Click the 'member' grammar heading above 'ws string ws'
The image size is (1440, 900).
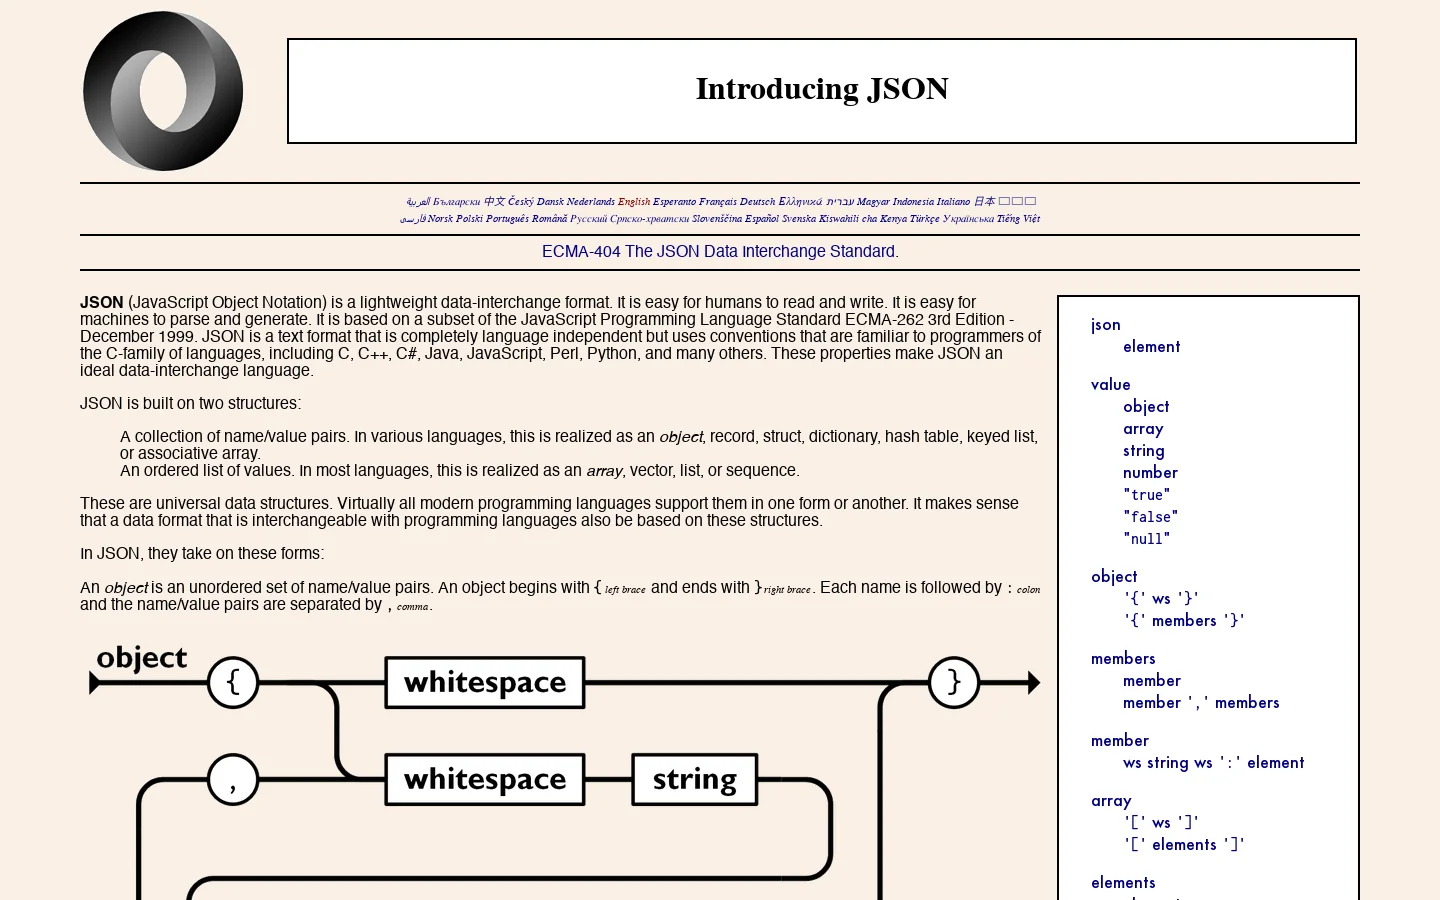pos(1120,741)
